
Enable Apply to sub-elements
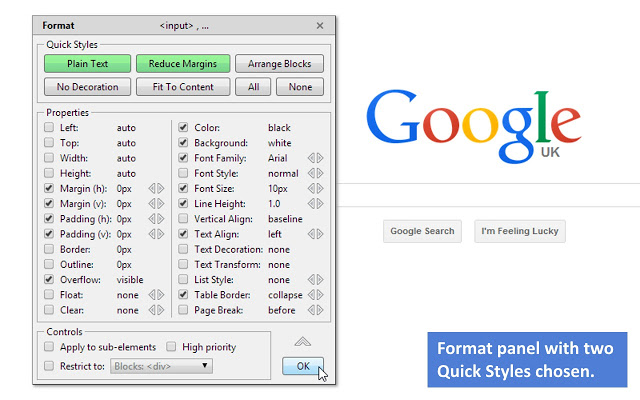[49, 347]
